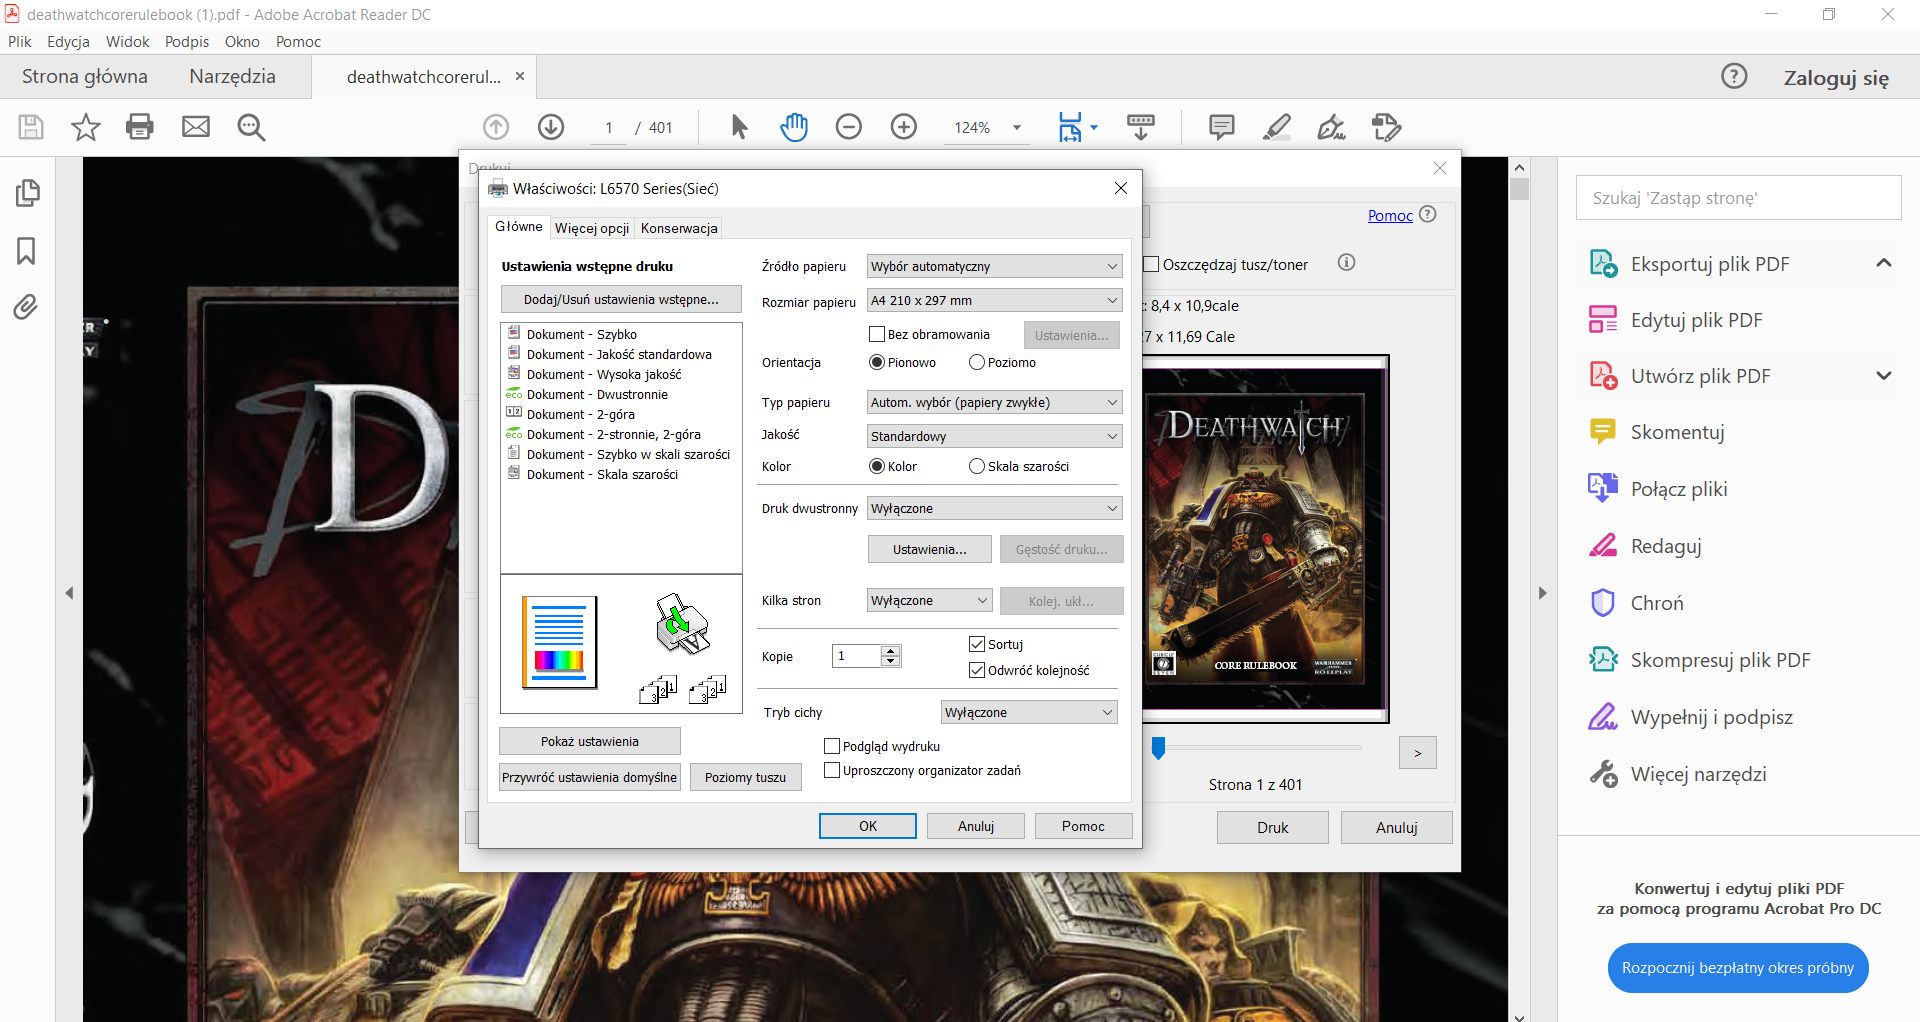1920x1022 pixels.
Task: Expand the Jakość dropdown
Action: point(994,437)
